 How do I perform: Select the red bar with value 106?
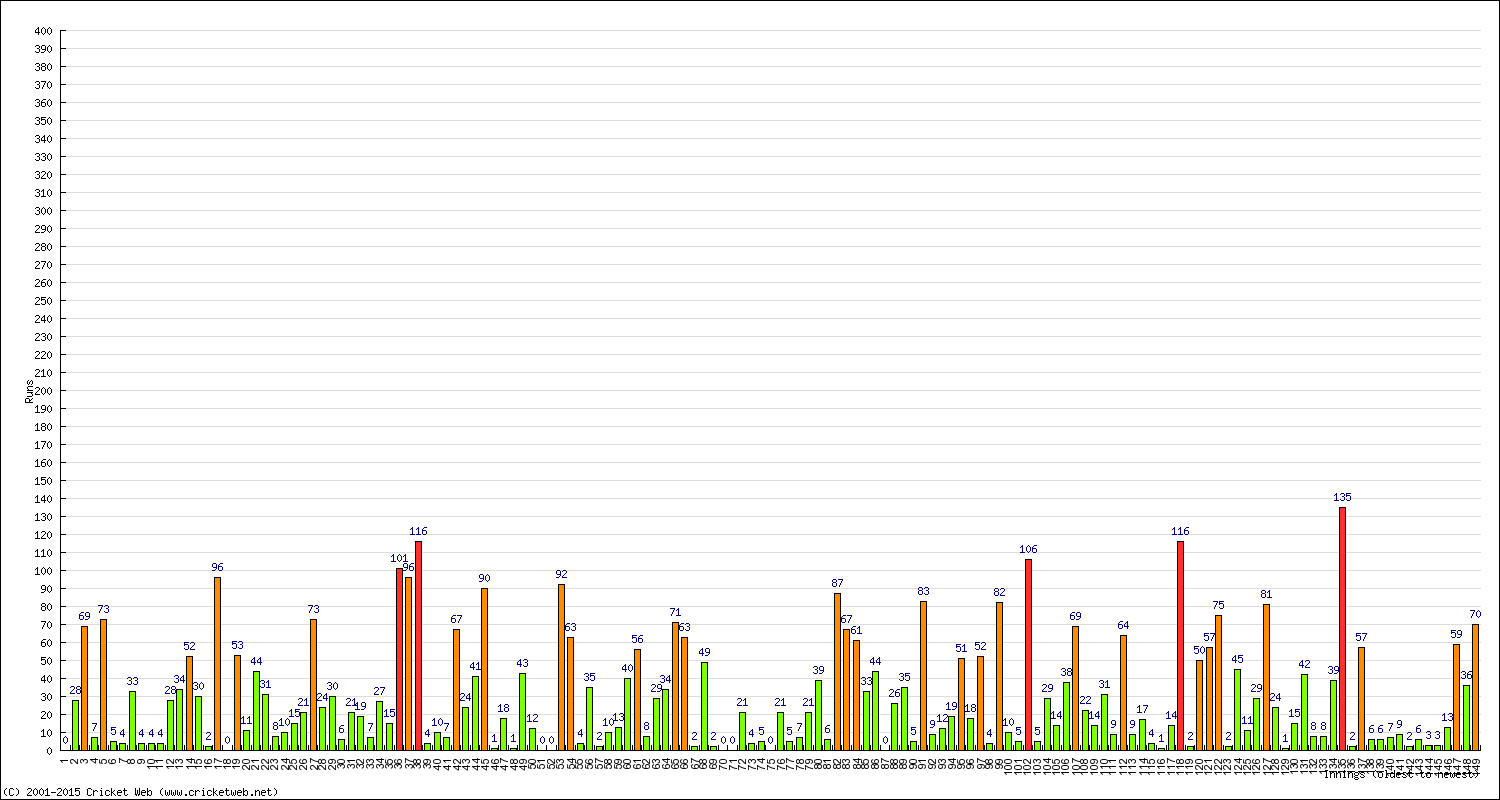click(x=1028, y=655)
